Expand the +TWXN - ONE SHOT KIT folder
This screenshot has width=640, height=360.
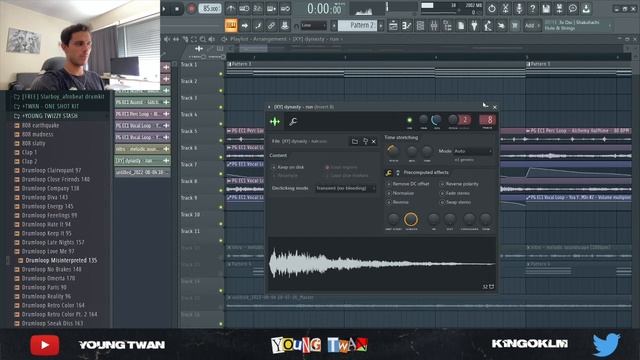tap(46, 106)
